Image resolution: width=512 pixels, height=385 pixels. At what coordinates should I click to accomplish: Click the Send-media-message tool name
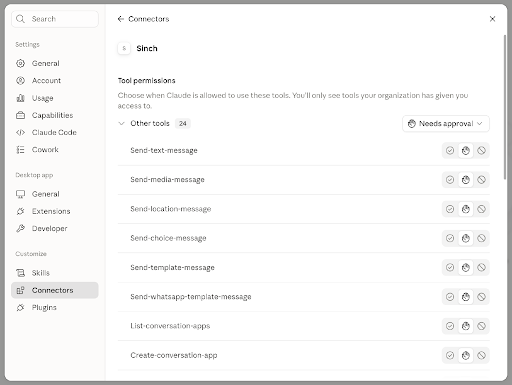coord(167,180)
